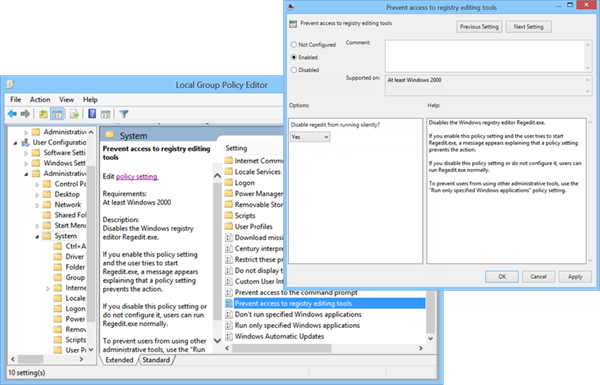The image size is (600, 385).
Task: Click the Forward arrow toolbar icon
Action: pos(26,114)
